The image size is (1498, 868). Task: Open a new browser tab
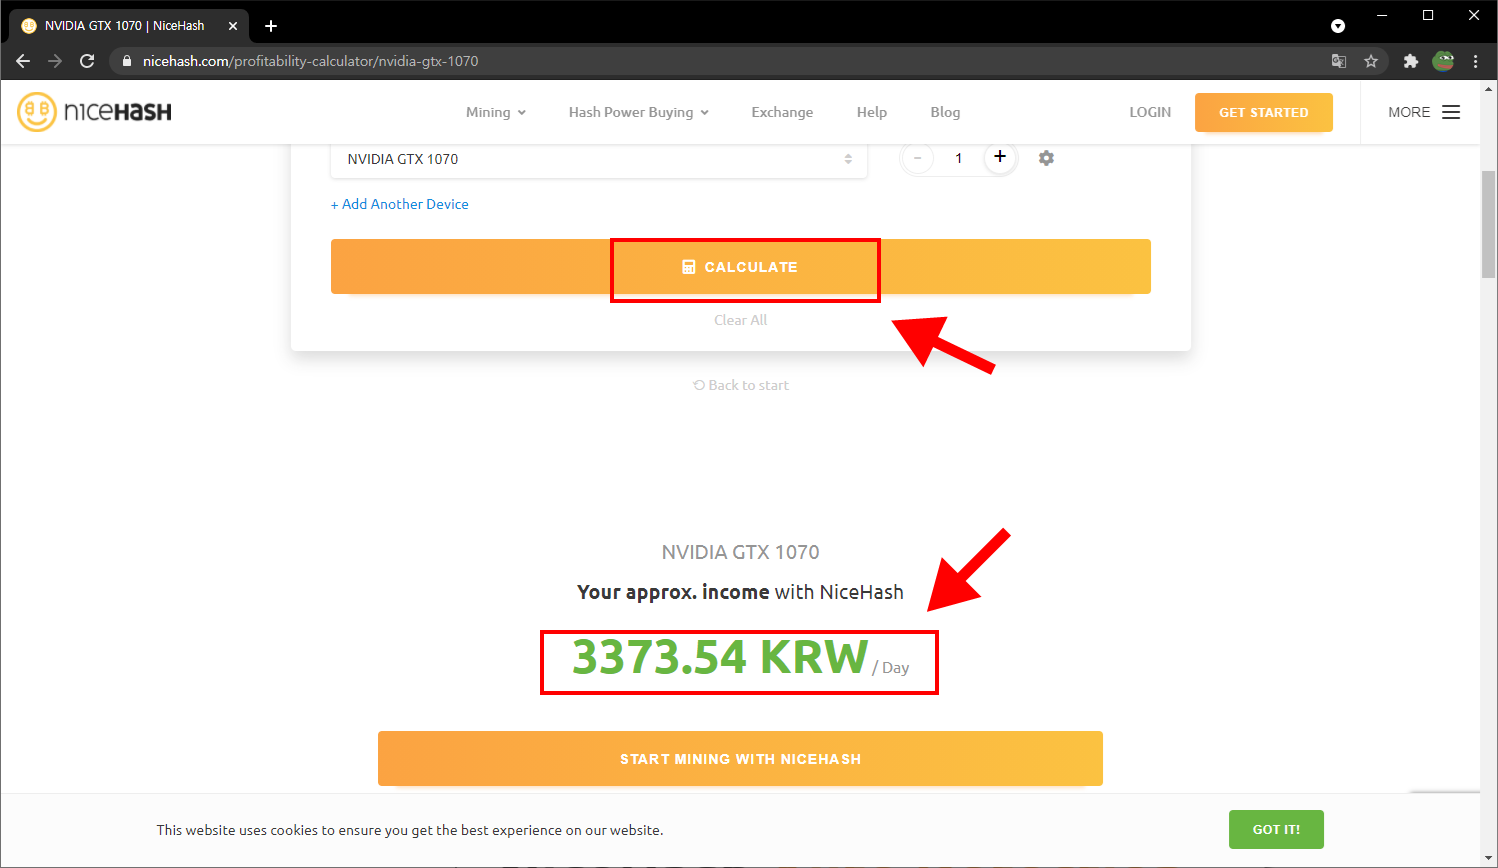coord(271,26)
